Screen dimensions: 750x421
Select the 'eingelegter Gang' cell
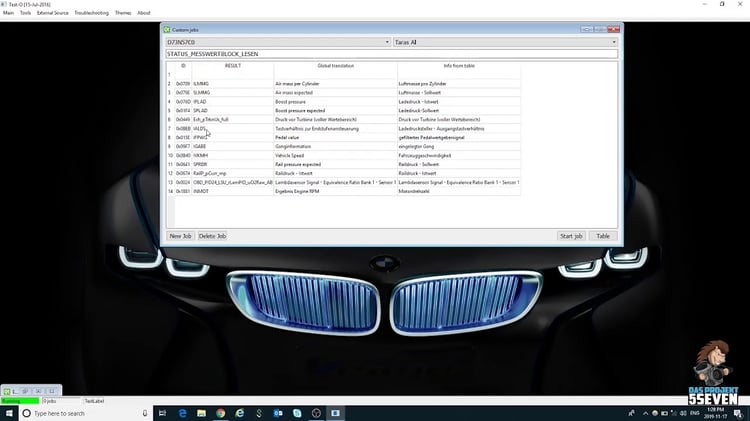(x=459, y=146)
